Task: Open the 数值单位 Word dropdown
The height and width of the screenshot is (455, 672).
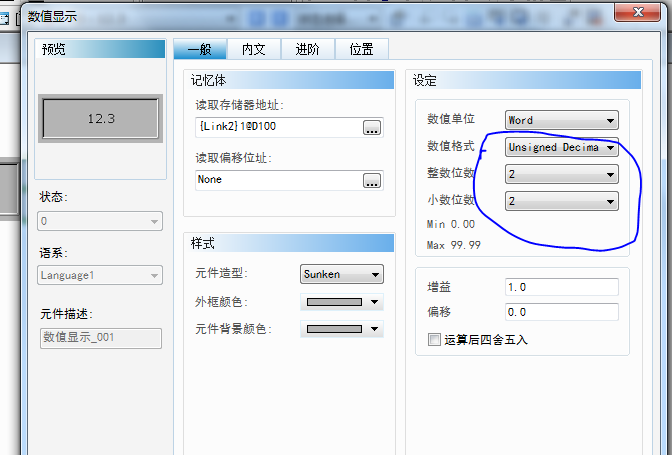Action: 561,120
